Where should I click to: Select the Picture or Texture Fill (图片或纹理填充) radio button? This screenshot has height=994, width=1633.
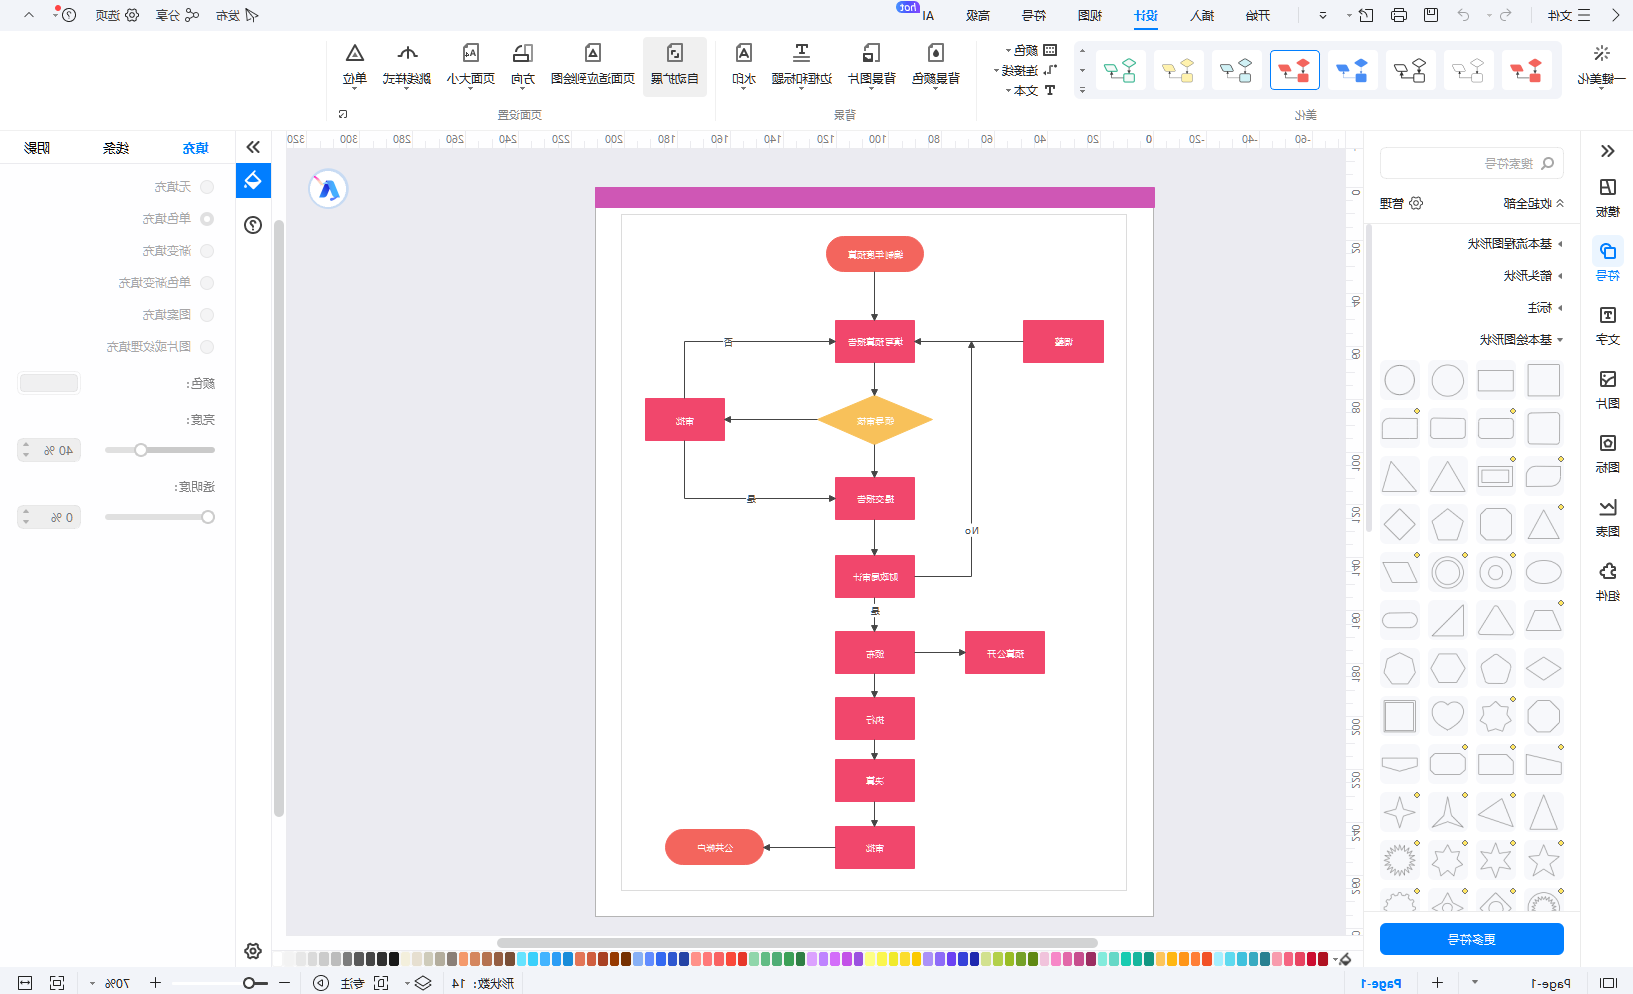(x=207, y=347)
